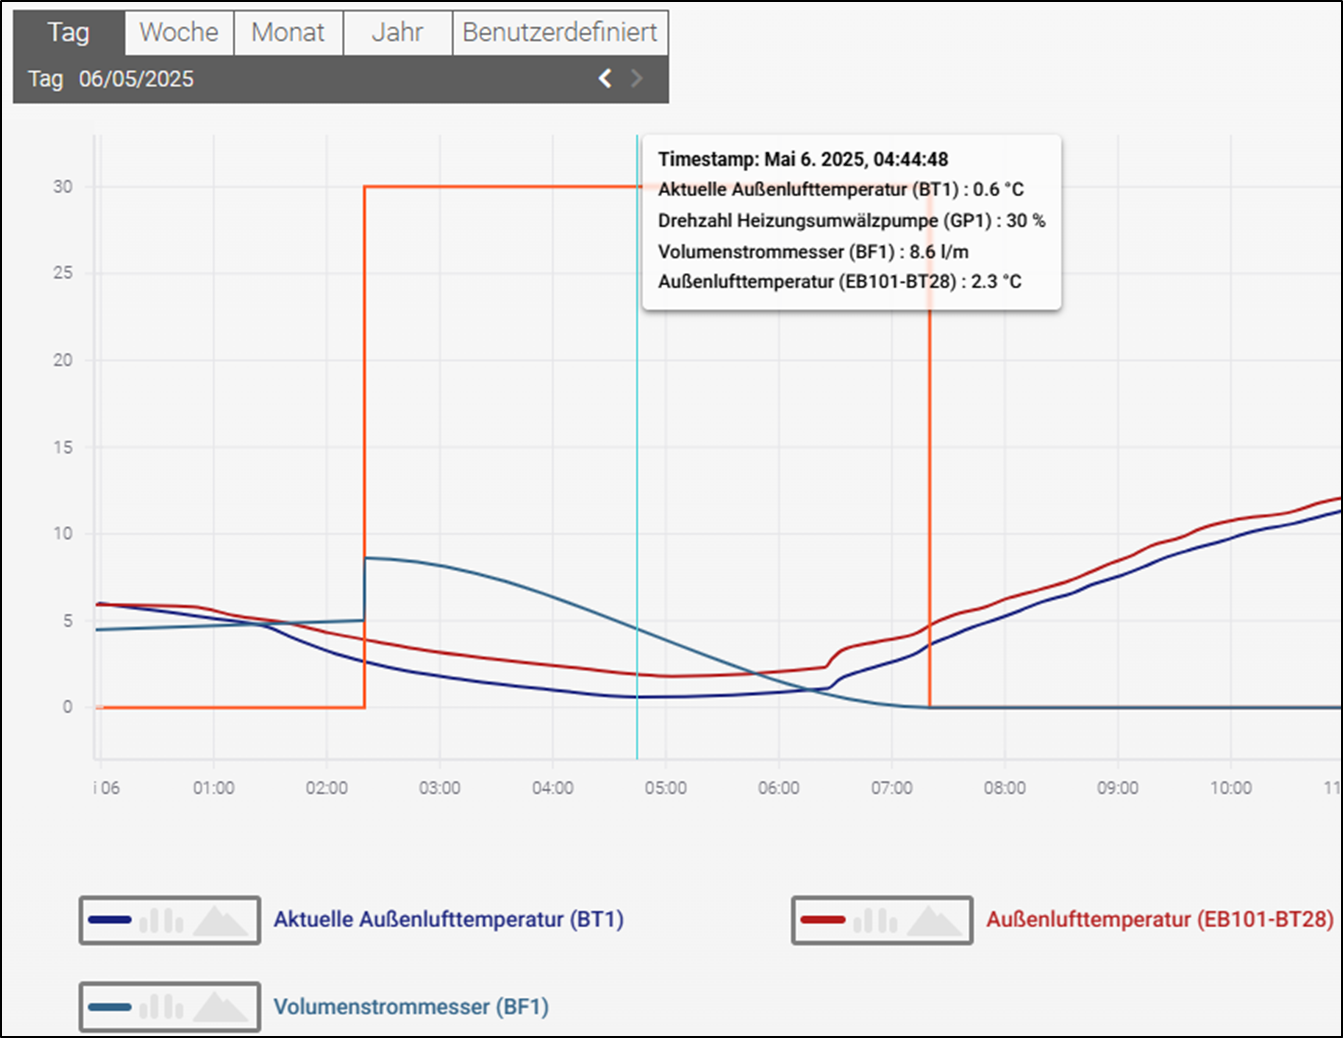Set Volumenstrommesser (BF1) to bar chart
This screenshot has height=1038, width=1343.
pos(161,1007)
